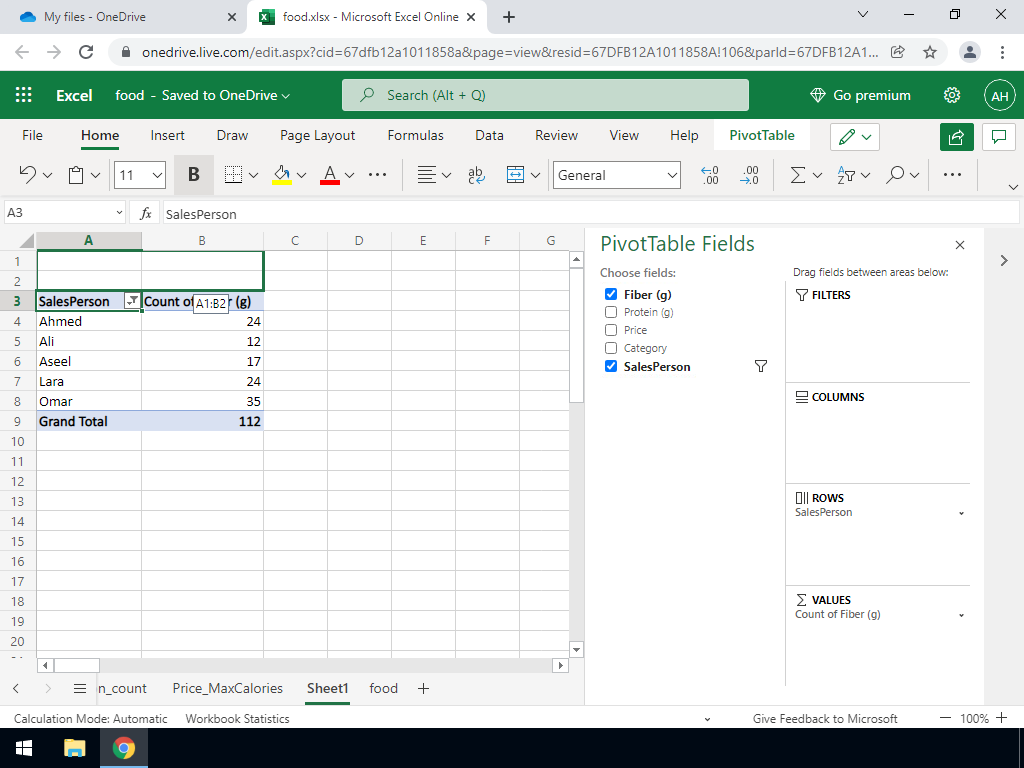Apply yellow fill color bucket icon
The image size is (1024, 768).
coord(282,175)
